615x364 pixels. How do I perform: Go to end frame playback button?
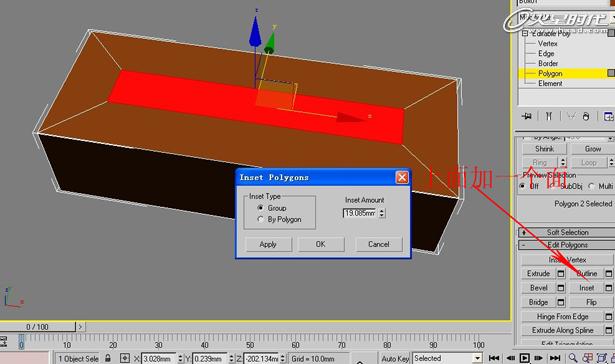pyautogui.click(x=555, y=358)
